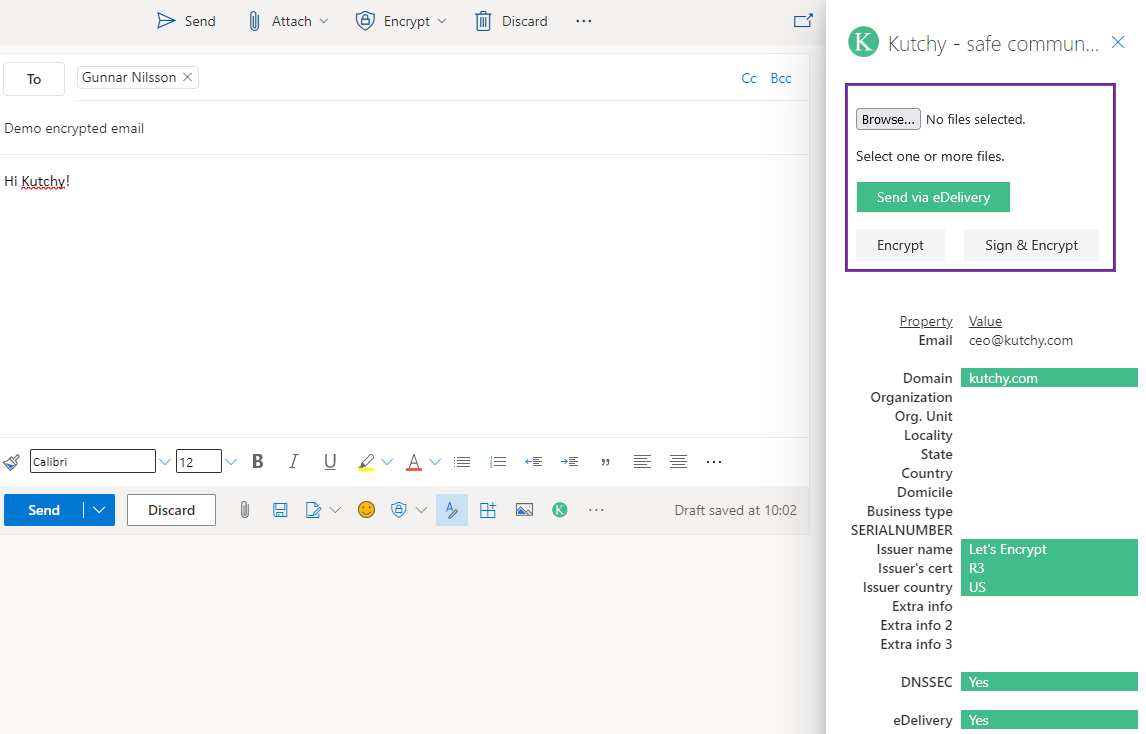Click the Sign & Encrypt button
This screenshot has width=1146, height=734.
pyautogui.click(x=1031, y=245)
